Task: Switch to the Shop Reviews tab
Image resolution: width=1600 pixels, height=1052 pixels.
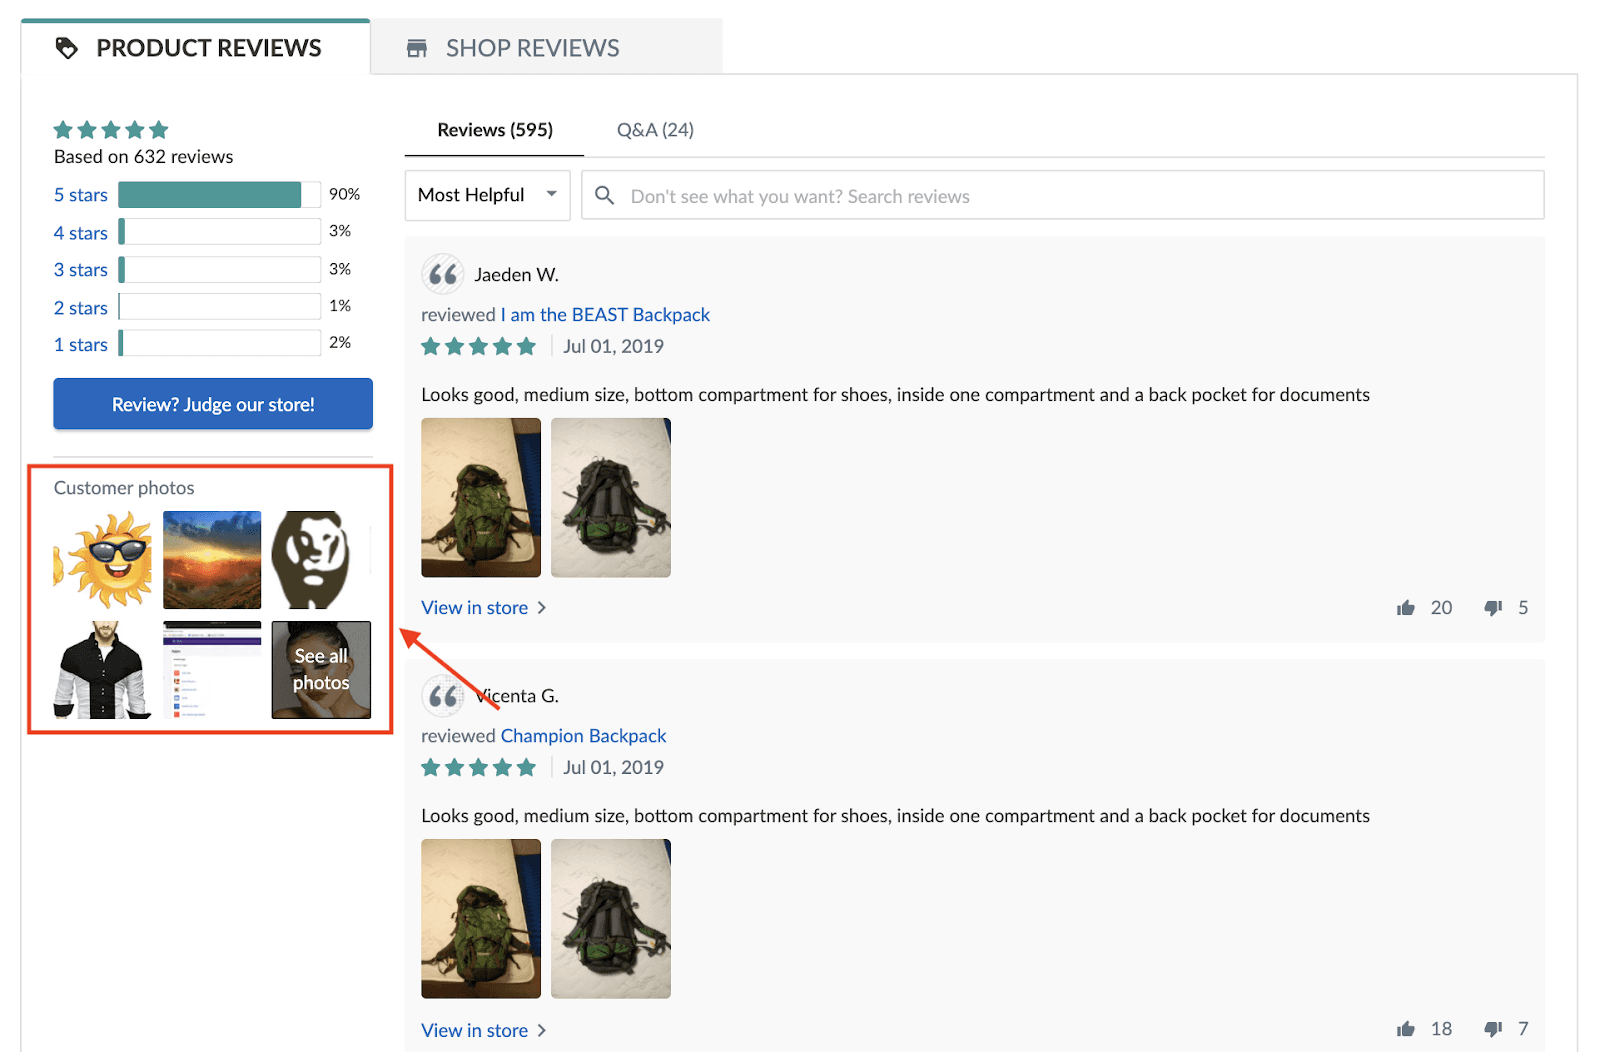Action: tap(532, 48)
